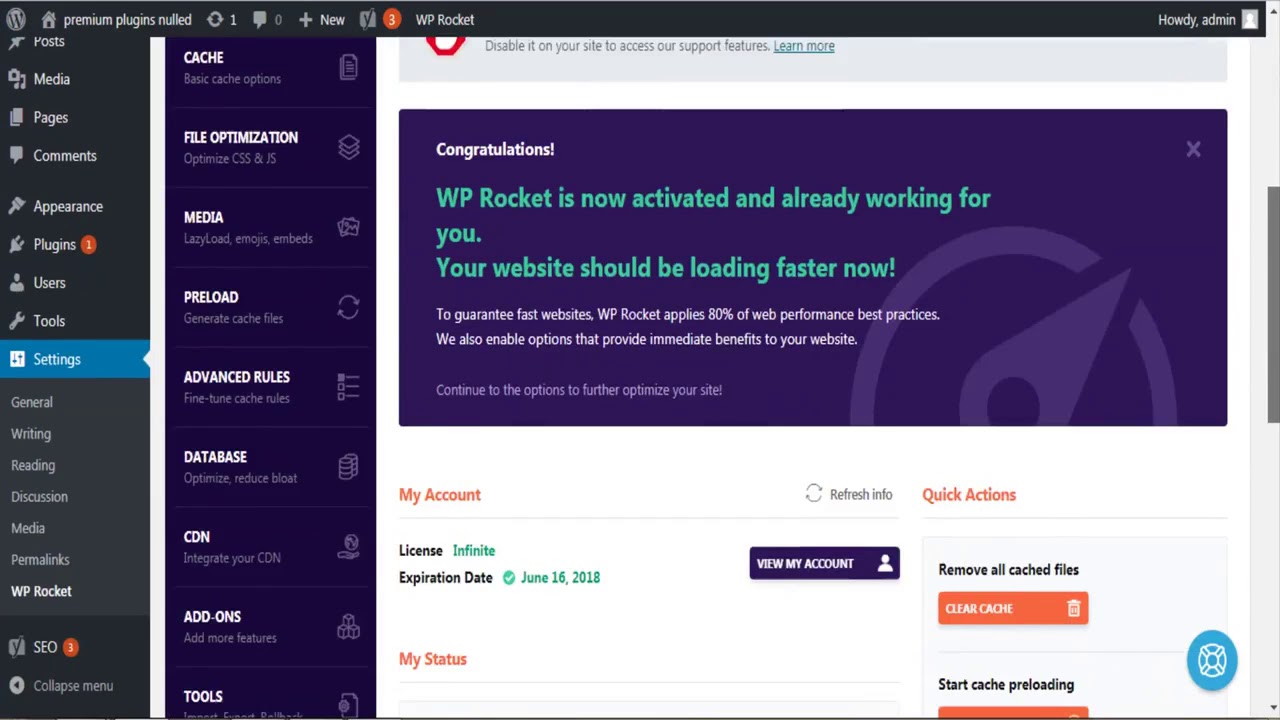Click the CDN globe icon
The image size is (1280, 720).
pyautogui.click(x=348, y=546)
